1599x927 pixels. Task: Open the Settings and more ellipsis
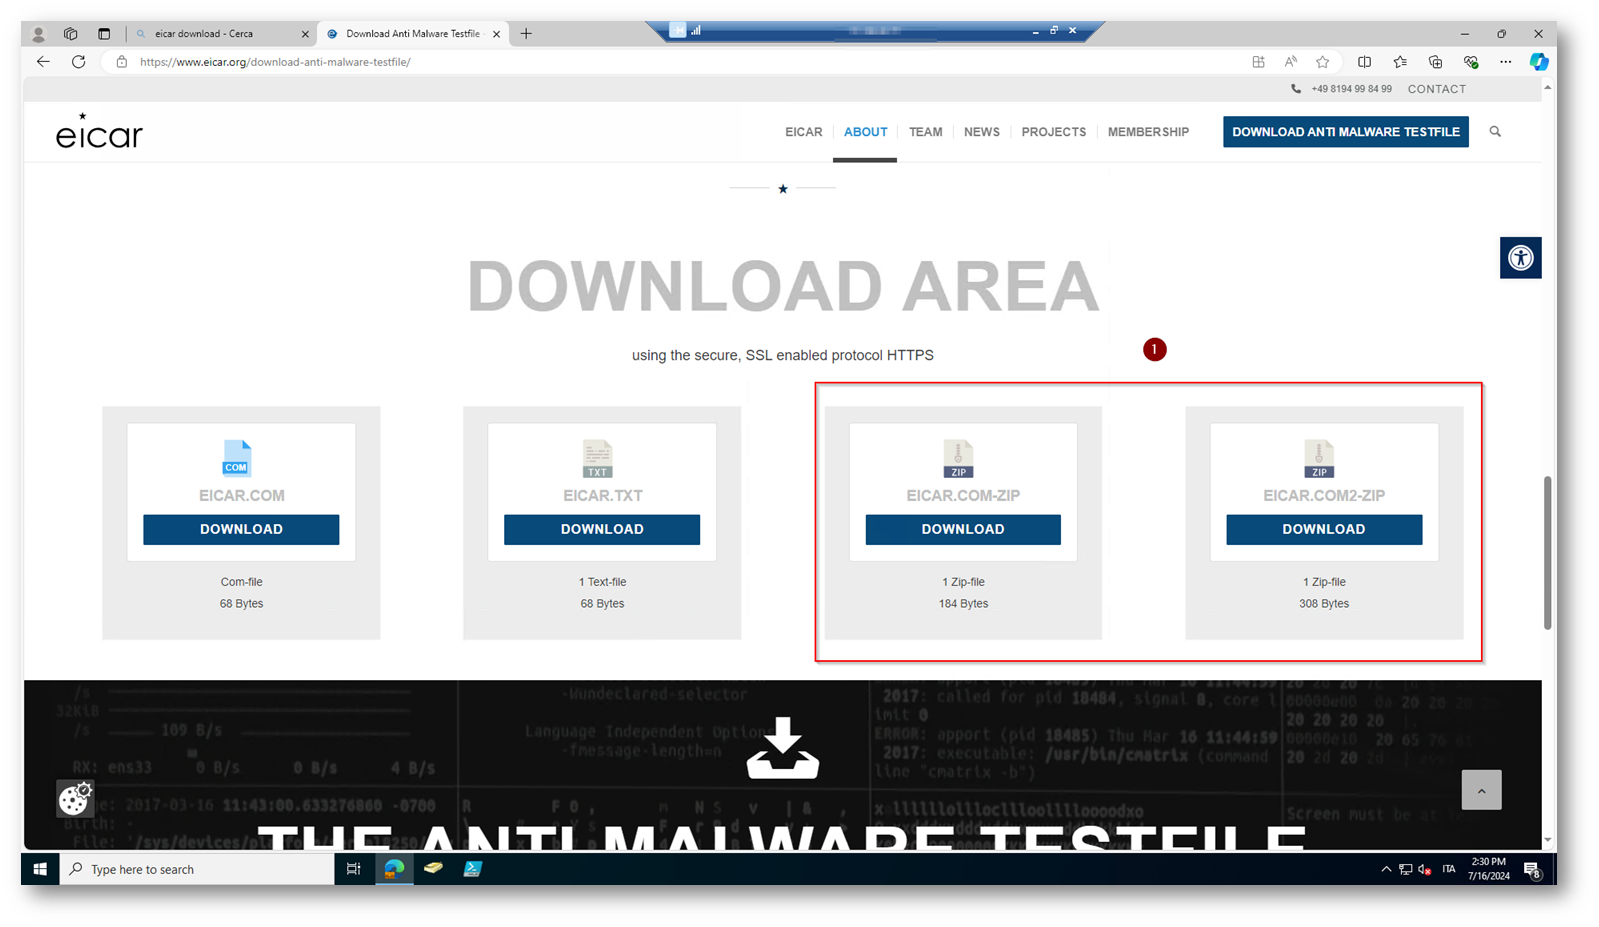pos(1505,62)
